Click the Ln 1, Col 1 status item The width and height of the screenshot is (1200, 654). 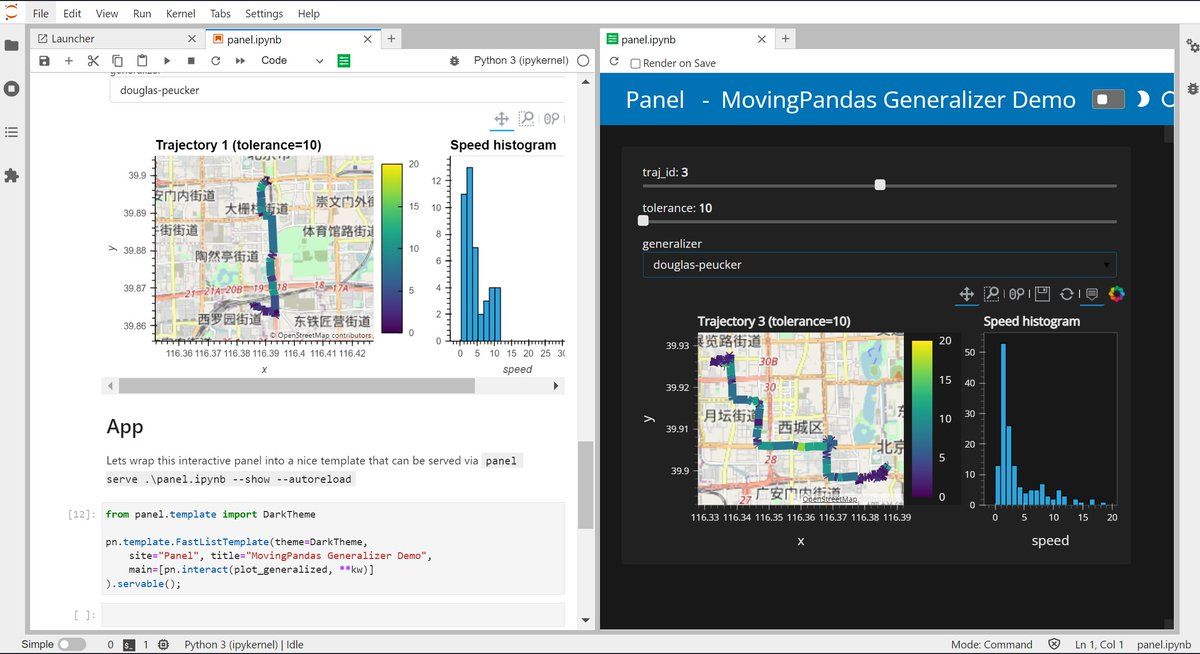1099,645
